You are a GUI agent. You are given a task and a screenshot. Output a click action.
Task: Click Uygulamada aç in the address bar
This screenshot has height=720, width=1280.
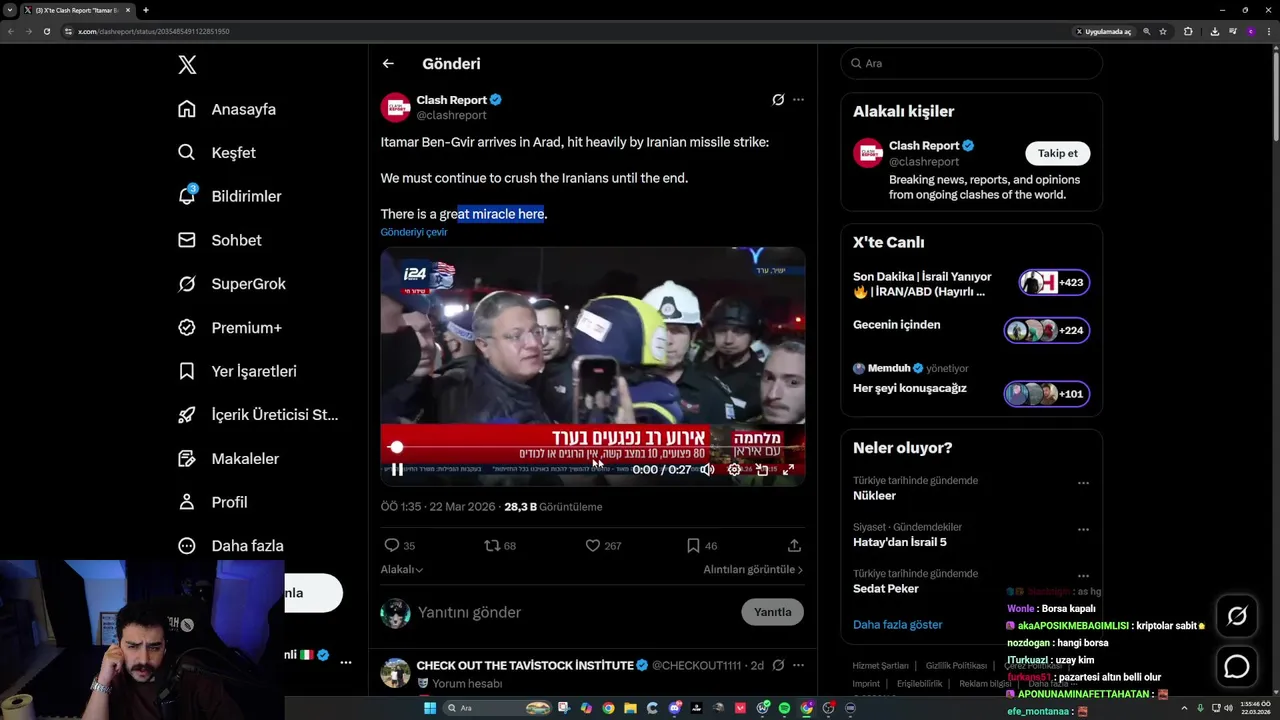point(1104,31)
